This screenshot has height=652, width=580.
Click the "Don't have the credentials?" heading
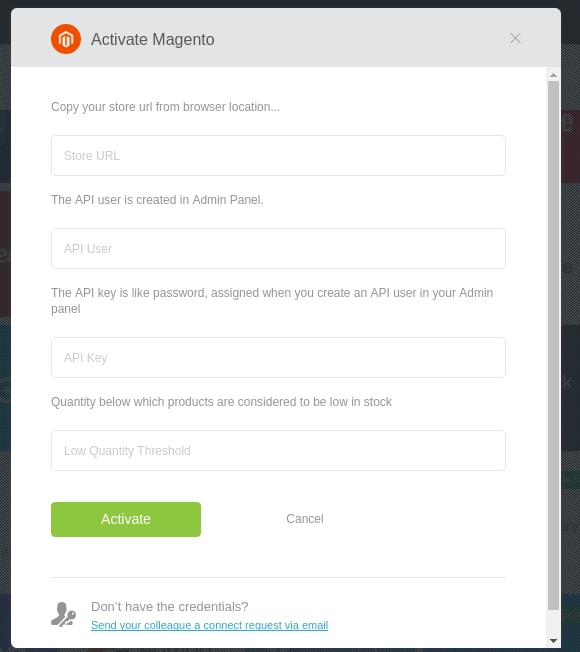pyautogui.click(x=170, y=607)
